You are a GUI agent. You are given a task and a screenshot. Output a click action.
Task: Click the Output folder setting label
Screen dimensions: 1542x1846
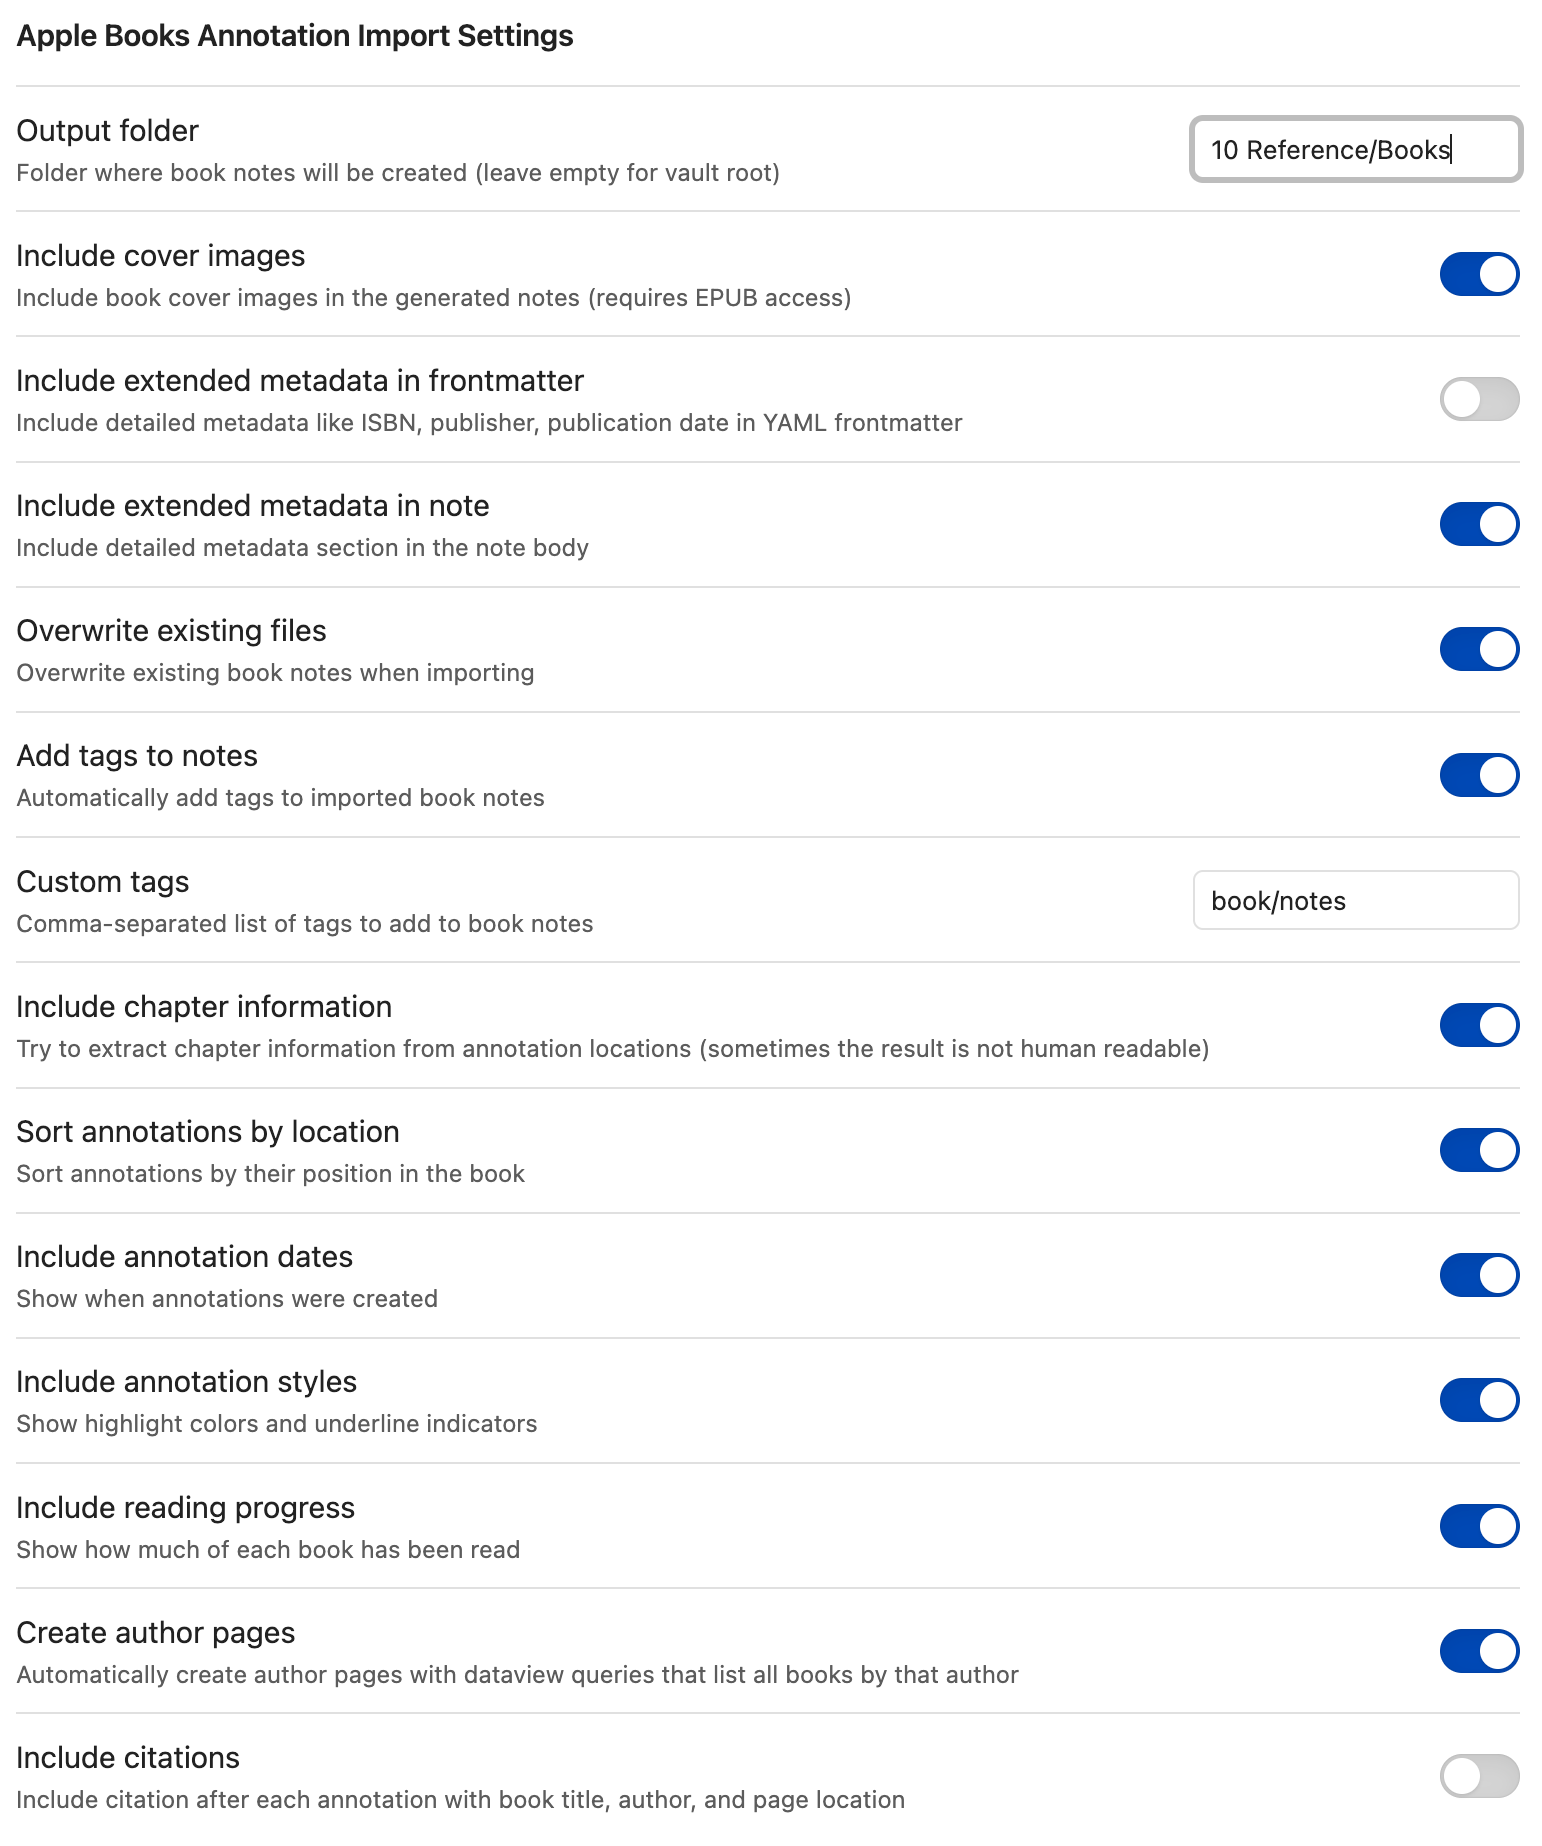pos(108,131)
